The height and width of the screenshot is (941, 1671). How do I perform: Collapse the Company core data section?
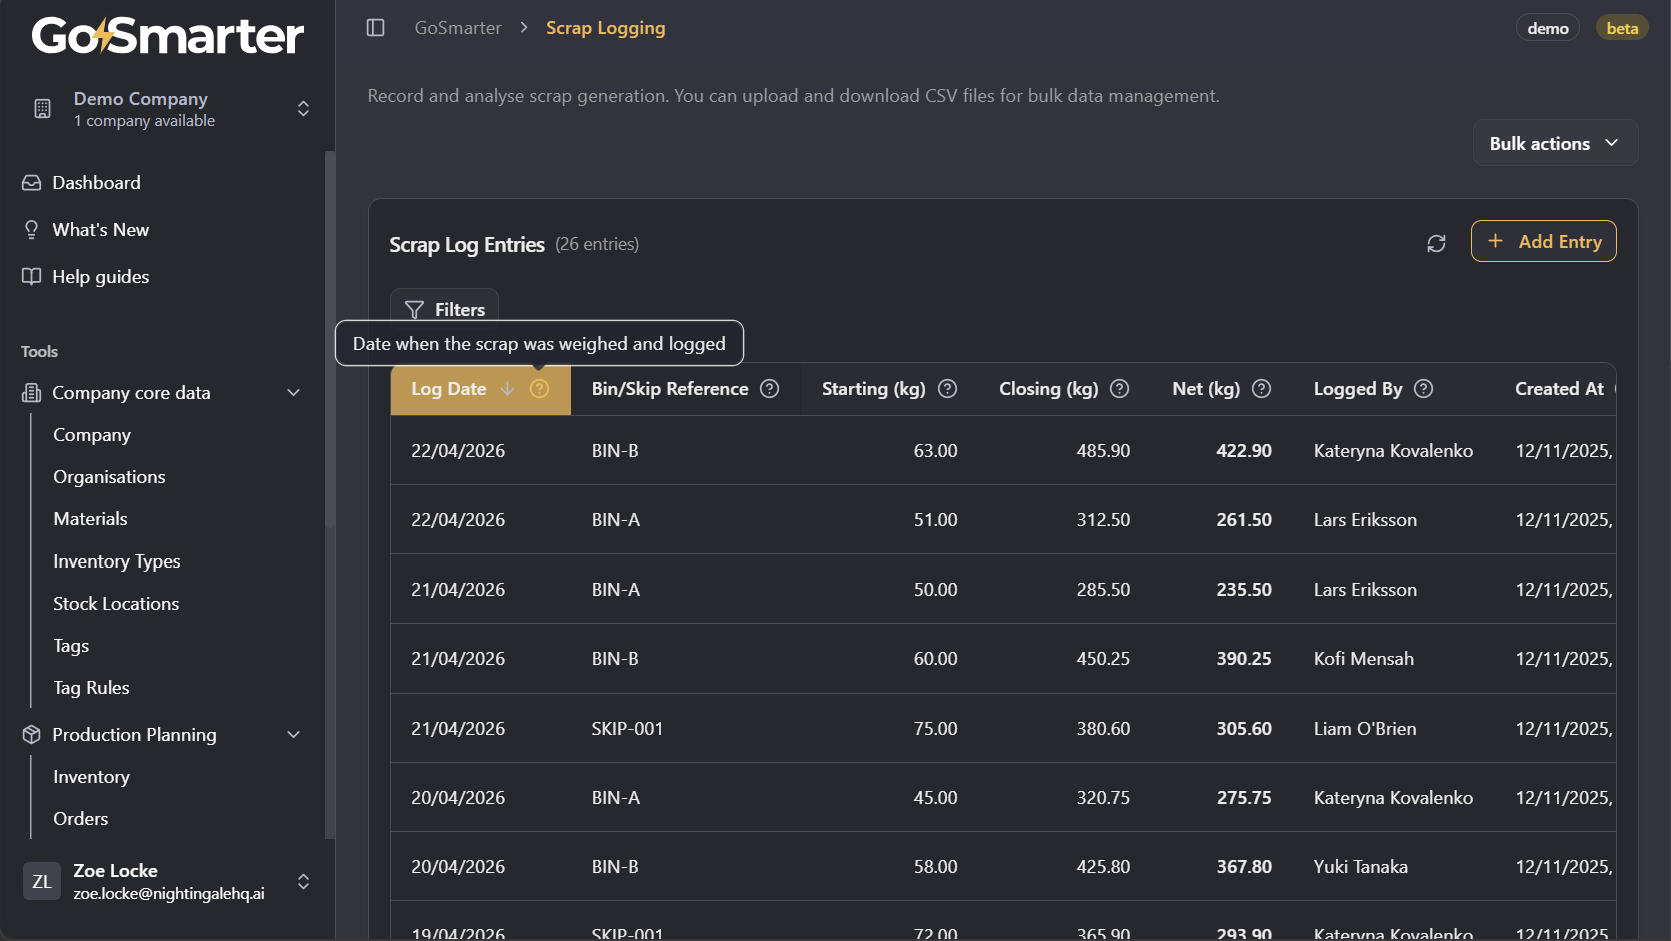point(294,393)
